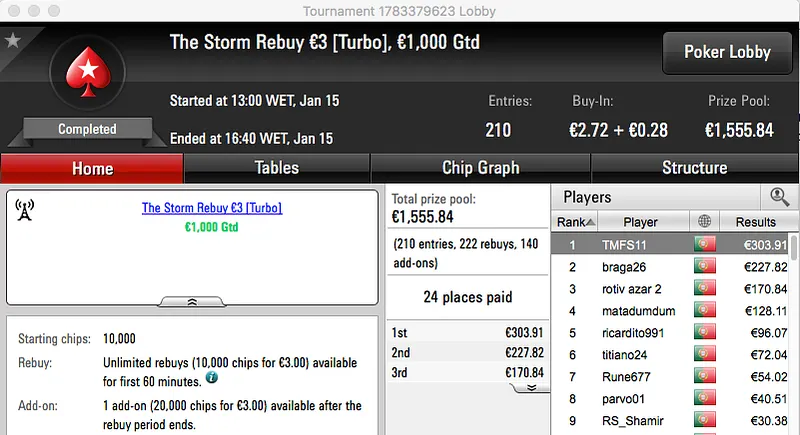Click the favorite star icon
This screenshot has height=435, width=800.
coord(13,40)
